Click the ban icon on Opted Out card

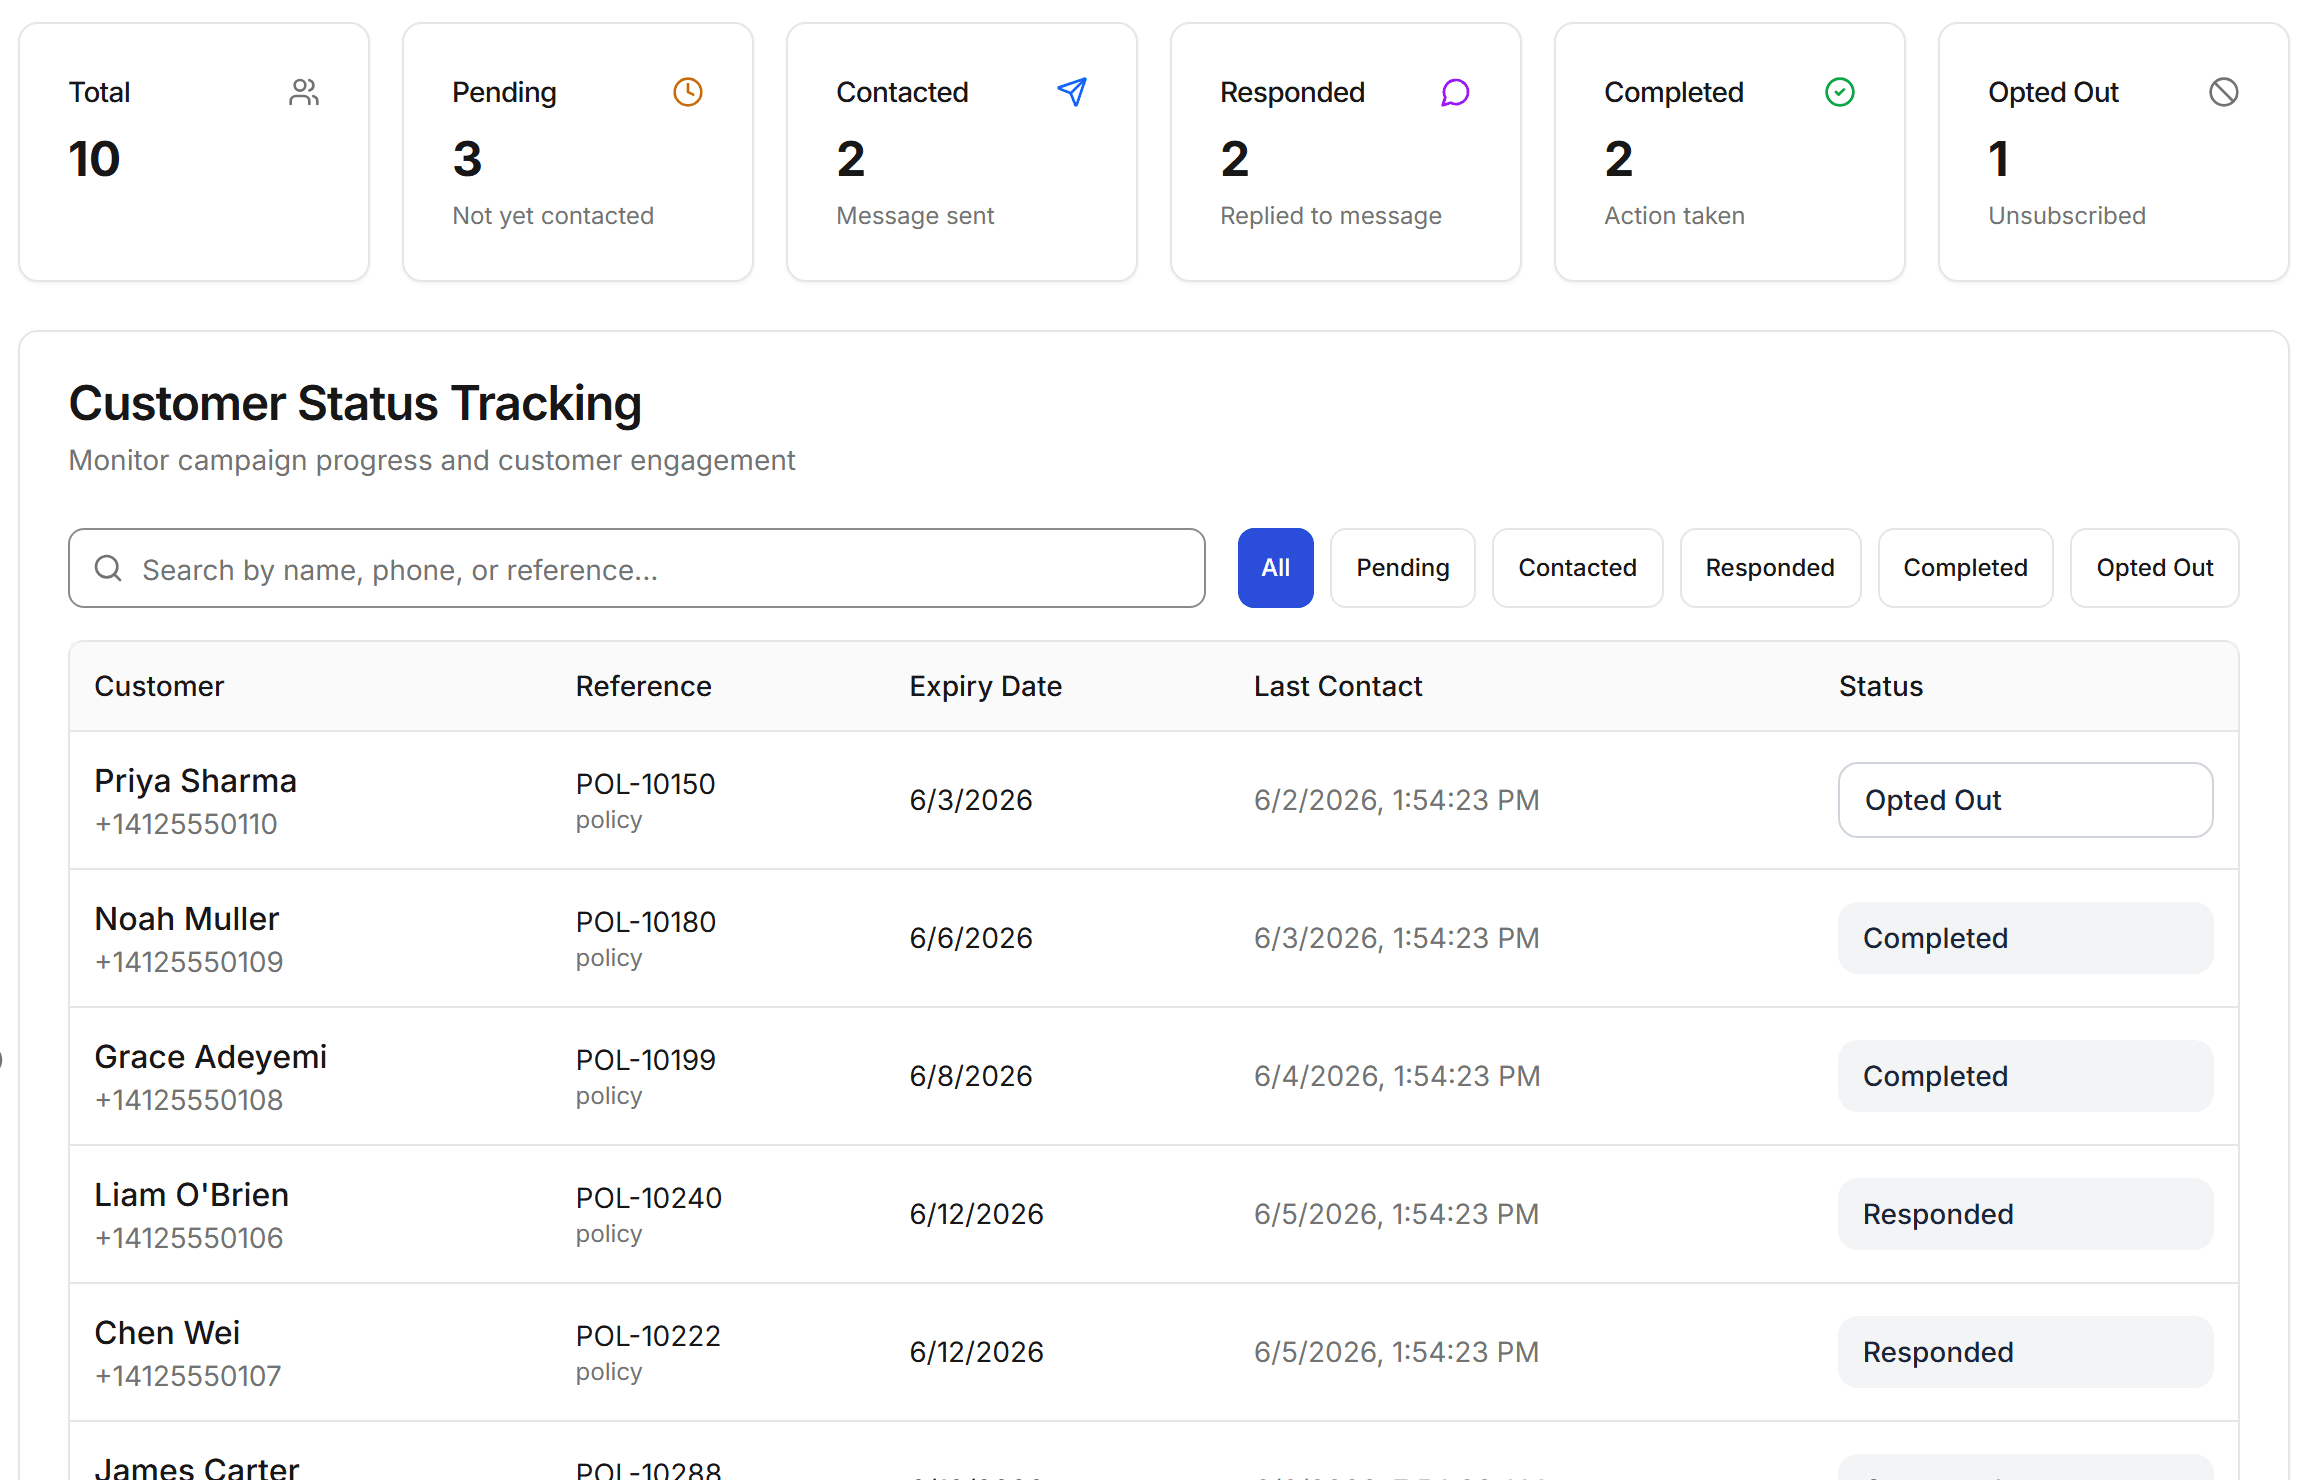point(2224,92)
